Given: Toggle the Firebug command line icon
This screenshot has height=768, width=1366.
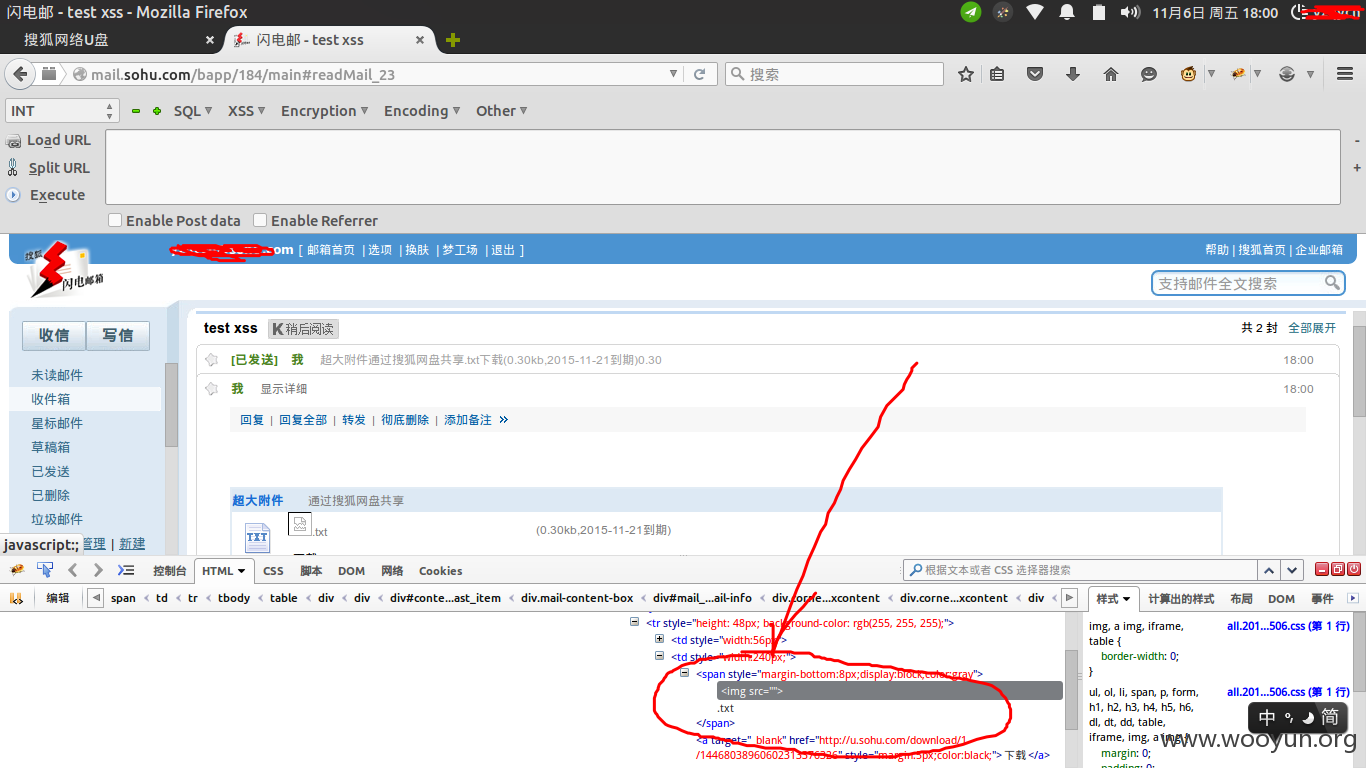Looking at the screenshot, I should [126, 570].
